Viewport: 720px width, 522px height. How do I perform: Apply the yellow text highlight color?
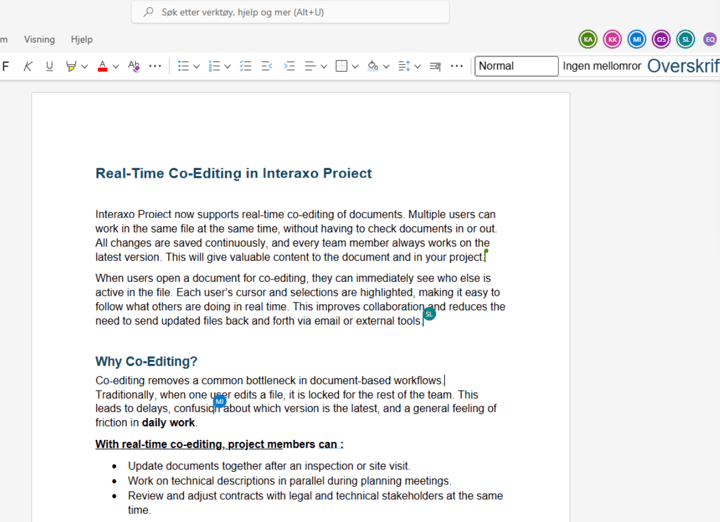point(70,66)
